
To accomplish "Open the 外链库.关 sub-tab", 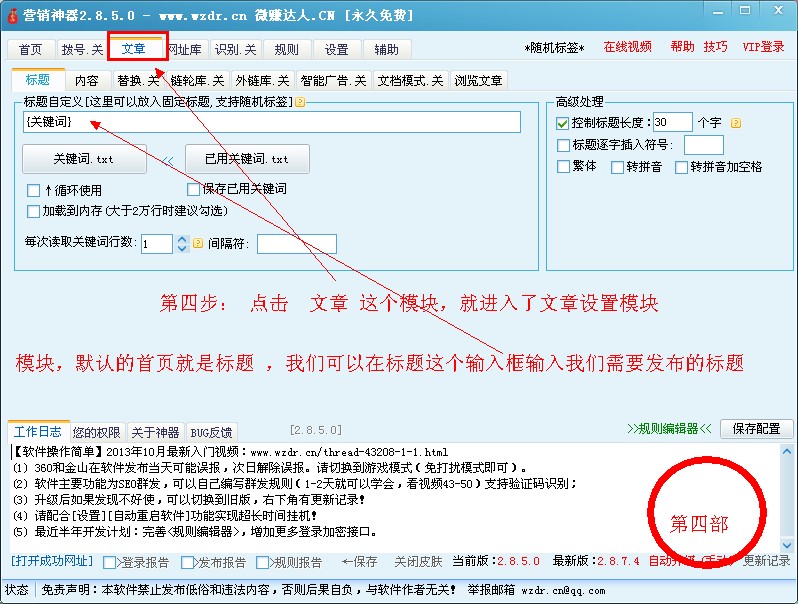I will click(263, 80).
